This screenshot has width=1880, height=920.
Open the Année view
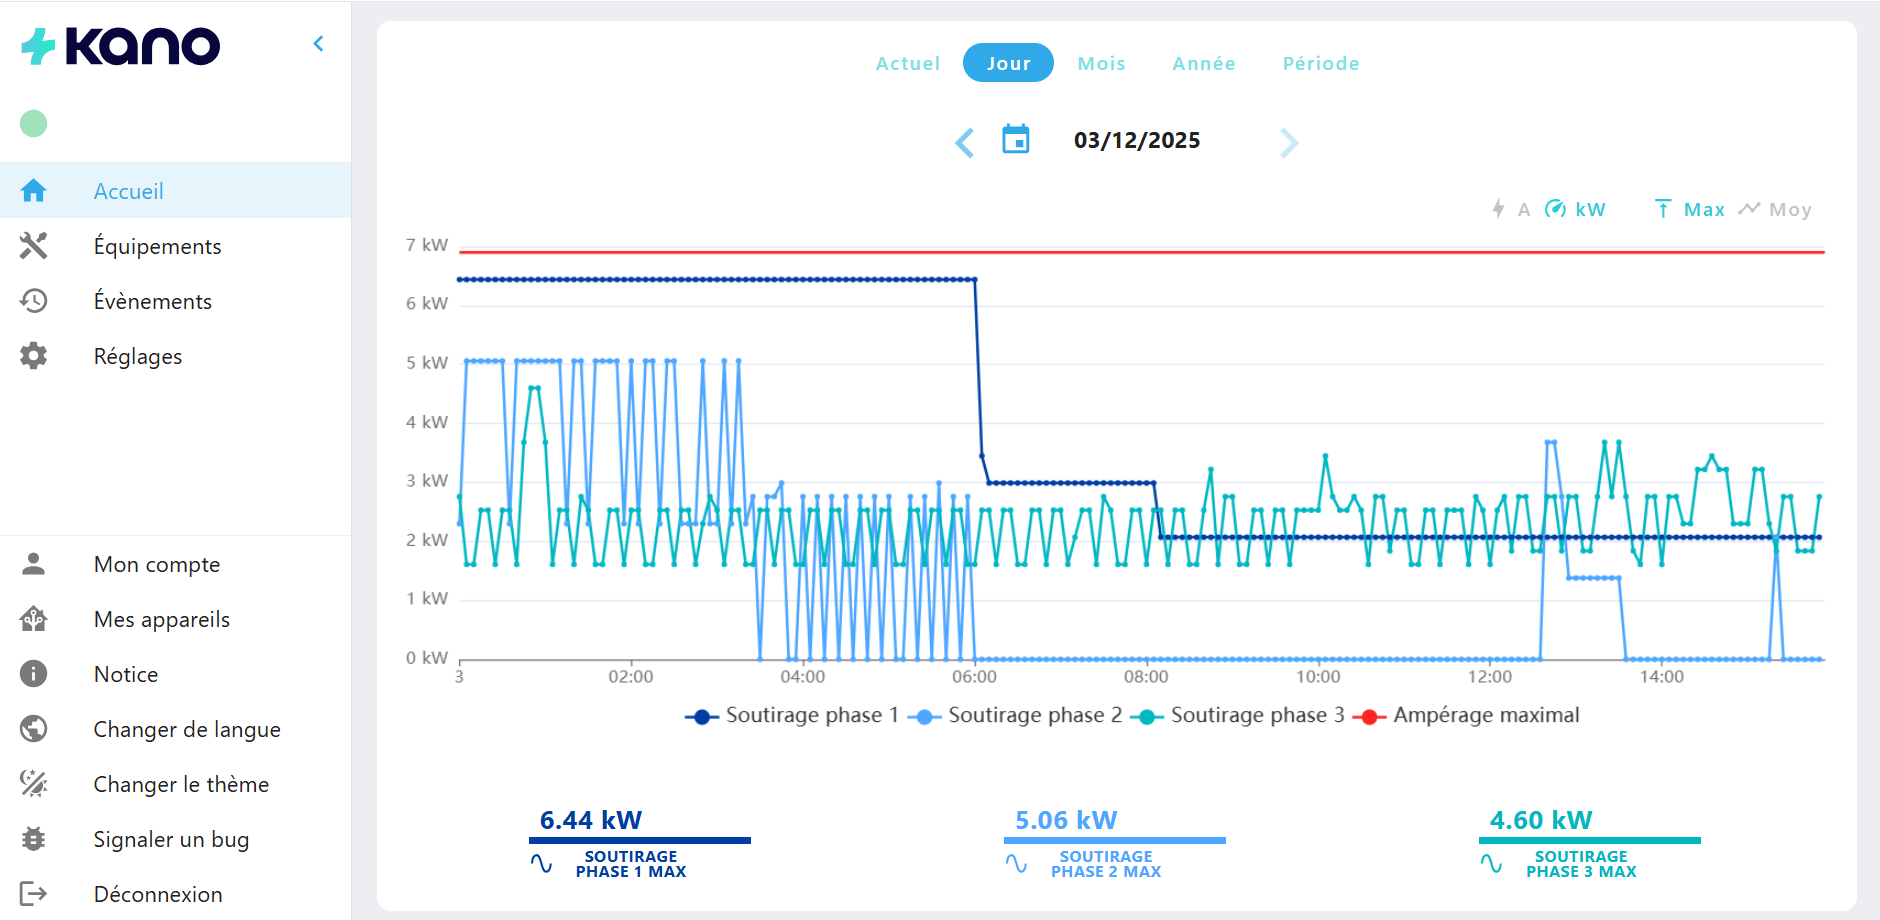pyautogui.click(x=1203, y=63)
